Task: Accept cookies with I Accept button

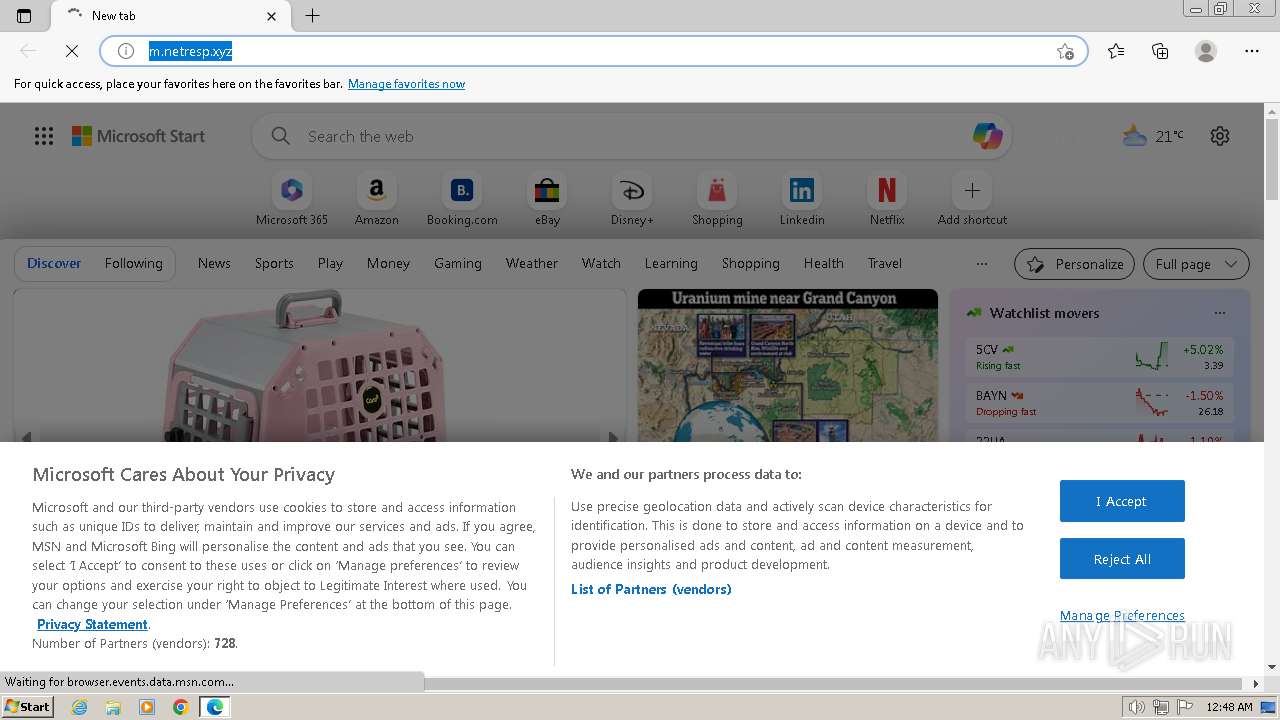Action: pos(1122,501)
